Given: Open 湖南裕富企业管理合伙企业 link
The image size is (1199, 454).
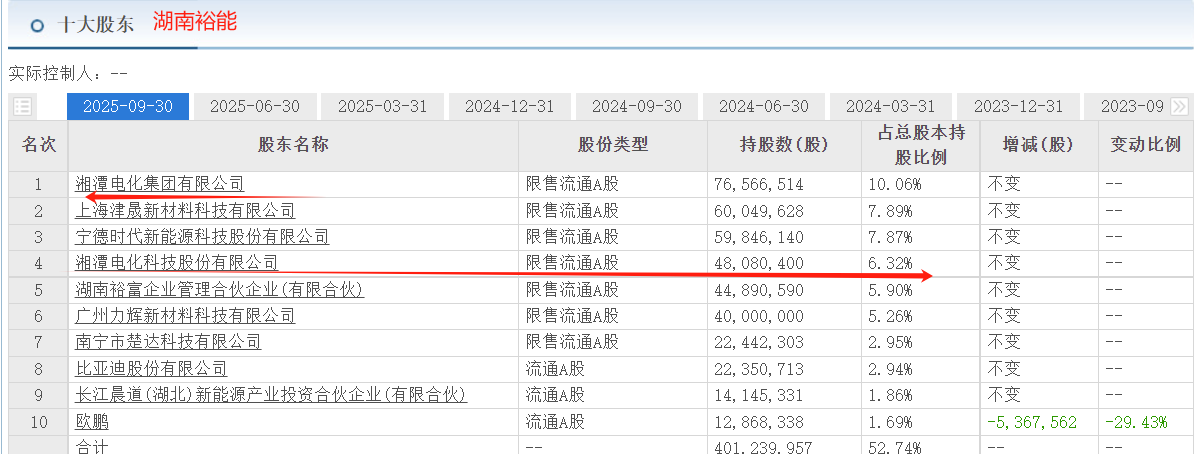Looking at the screenshot, I should point(219,290).
